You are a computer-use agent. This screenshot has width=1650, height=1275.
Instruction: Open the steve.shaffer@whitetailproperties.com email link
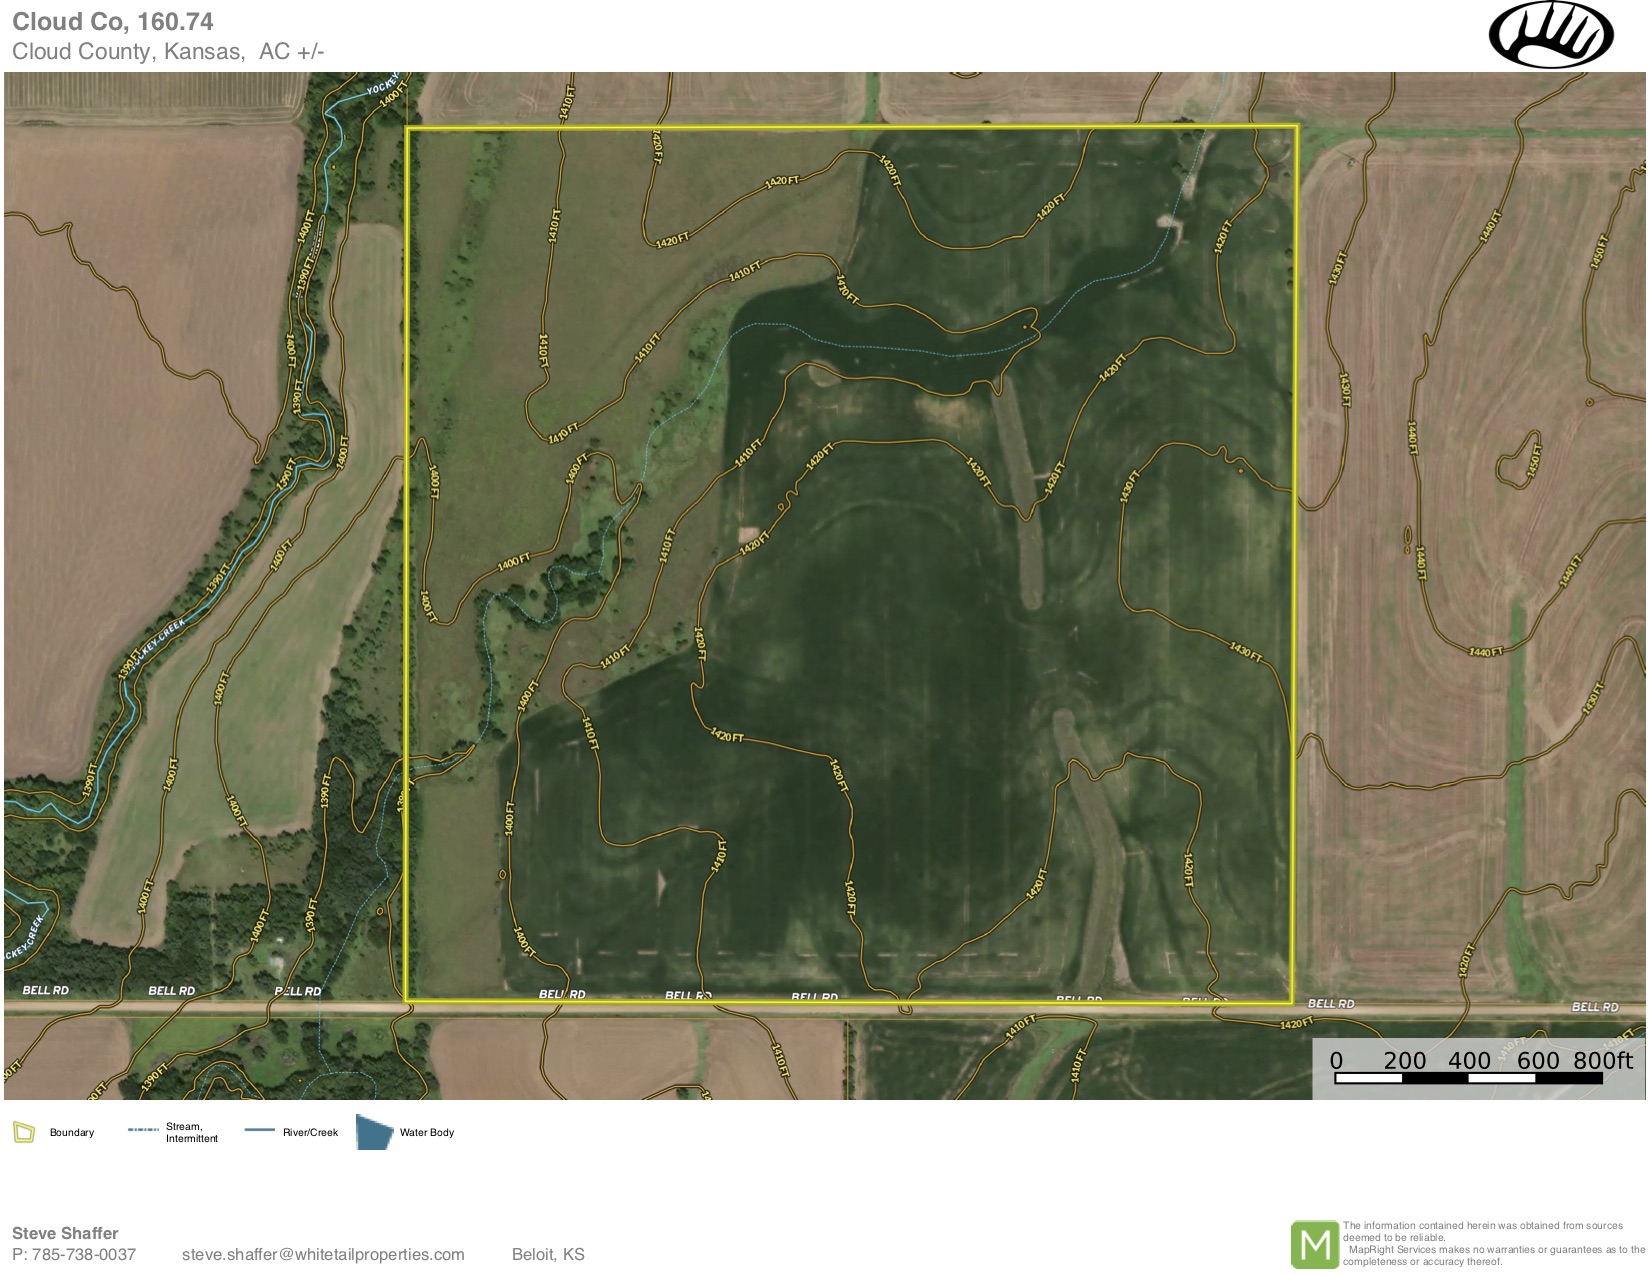323,1255
